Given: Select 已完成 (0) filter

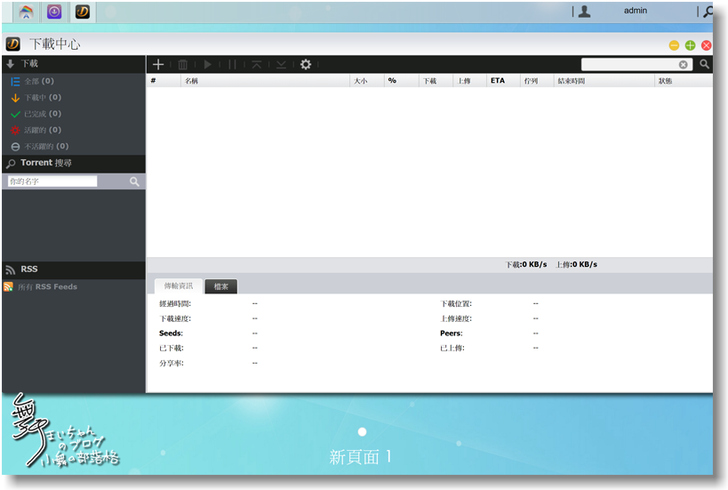Looking at the screenshot, I should click(x=43, y=114).
